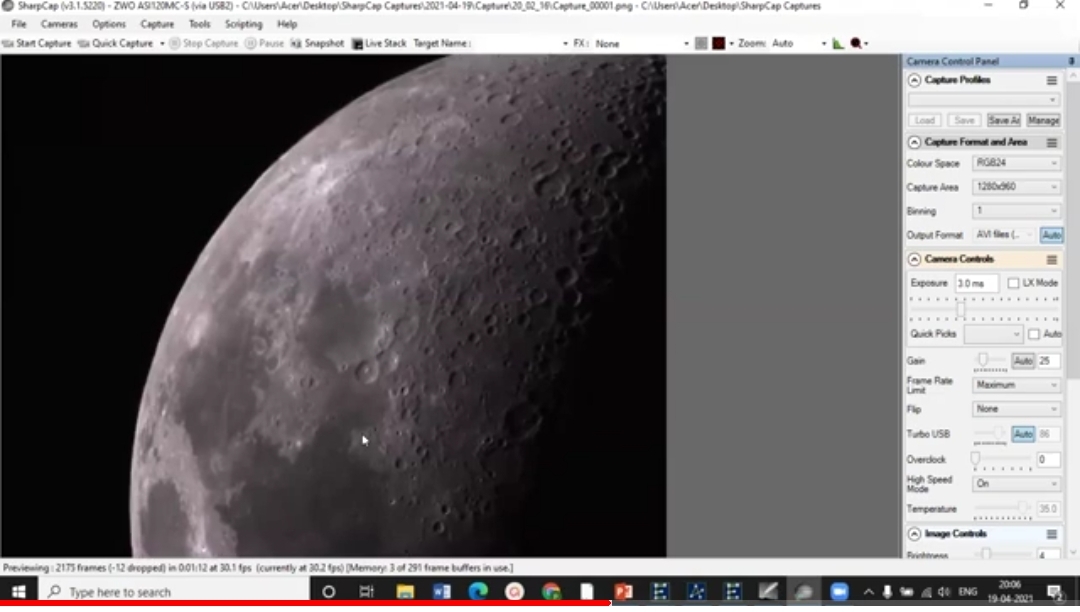The height and width of the screenshot is (612, 1080).
Task: Open the Cameras menu
Action: [59, 24]
